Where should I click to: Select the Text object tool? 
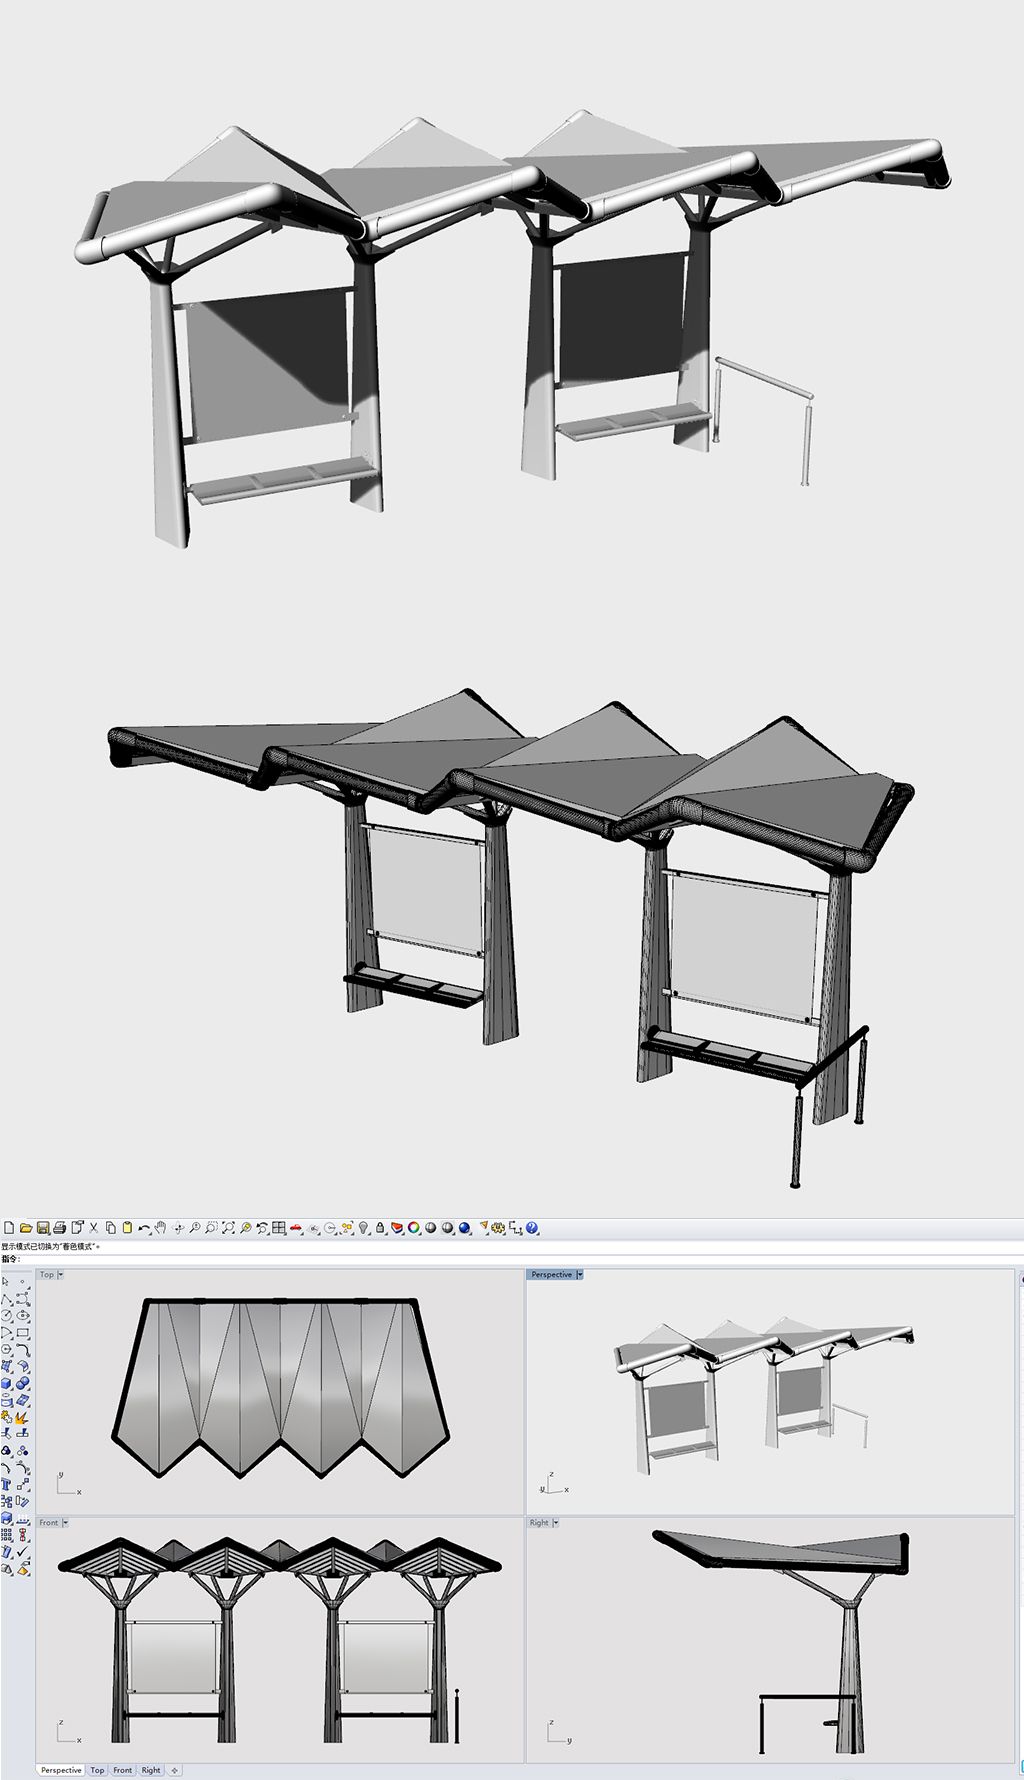click(x=7, y=1484)
